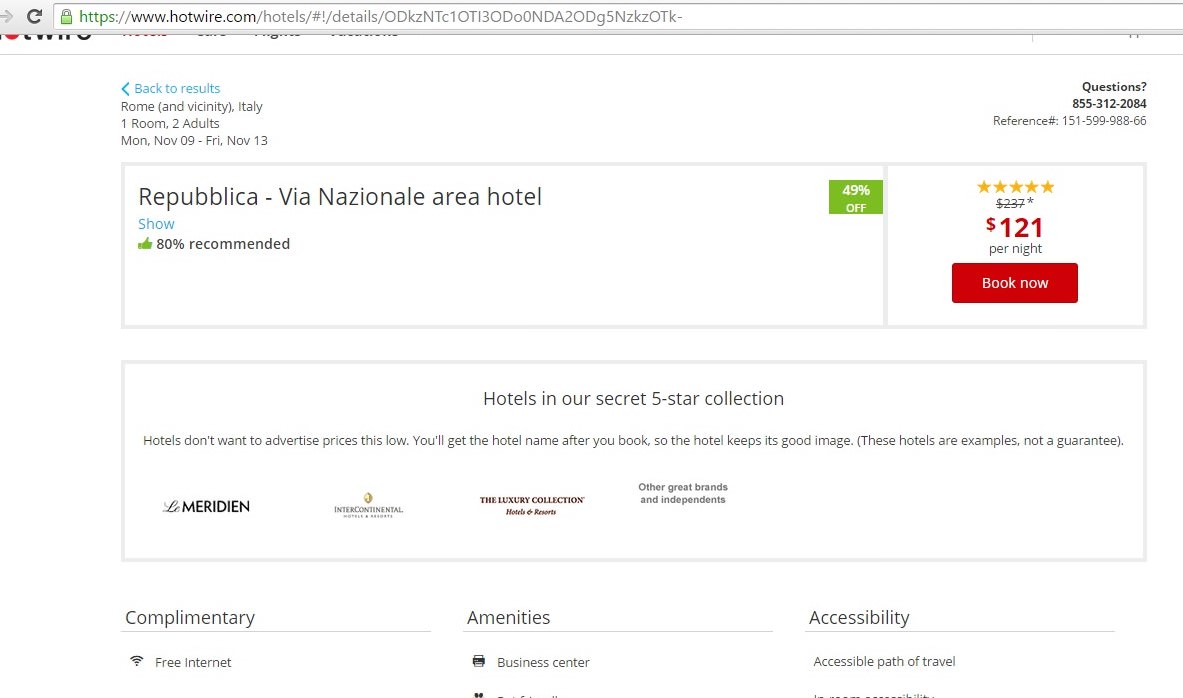Click the Business center text
This screenshot has width=1183, height=698.
pos(543,663)
